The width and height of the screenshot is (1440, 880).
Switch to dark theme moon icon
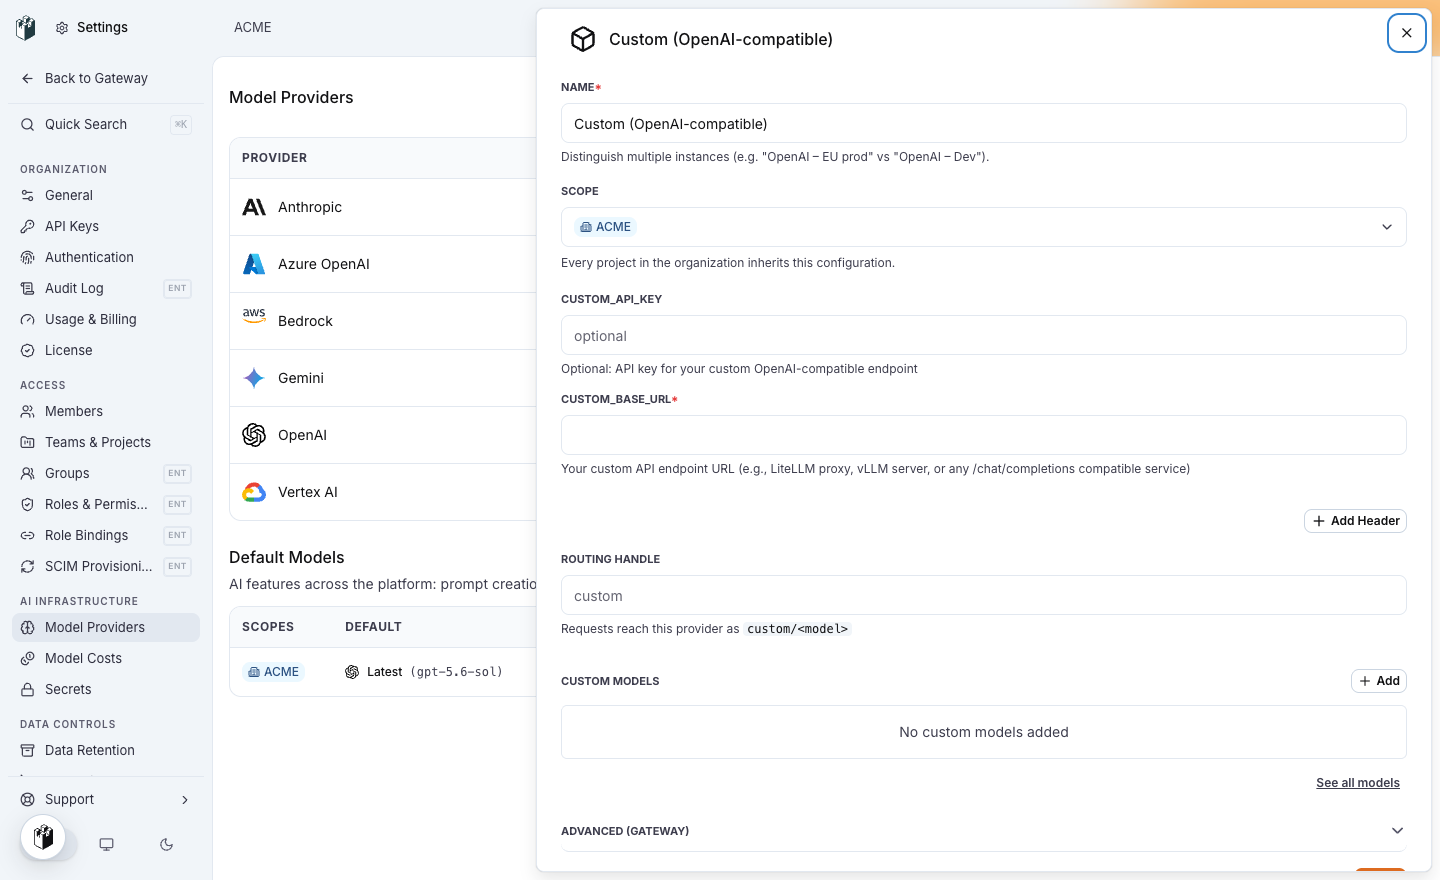tap(167, 845)
